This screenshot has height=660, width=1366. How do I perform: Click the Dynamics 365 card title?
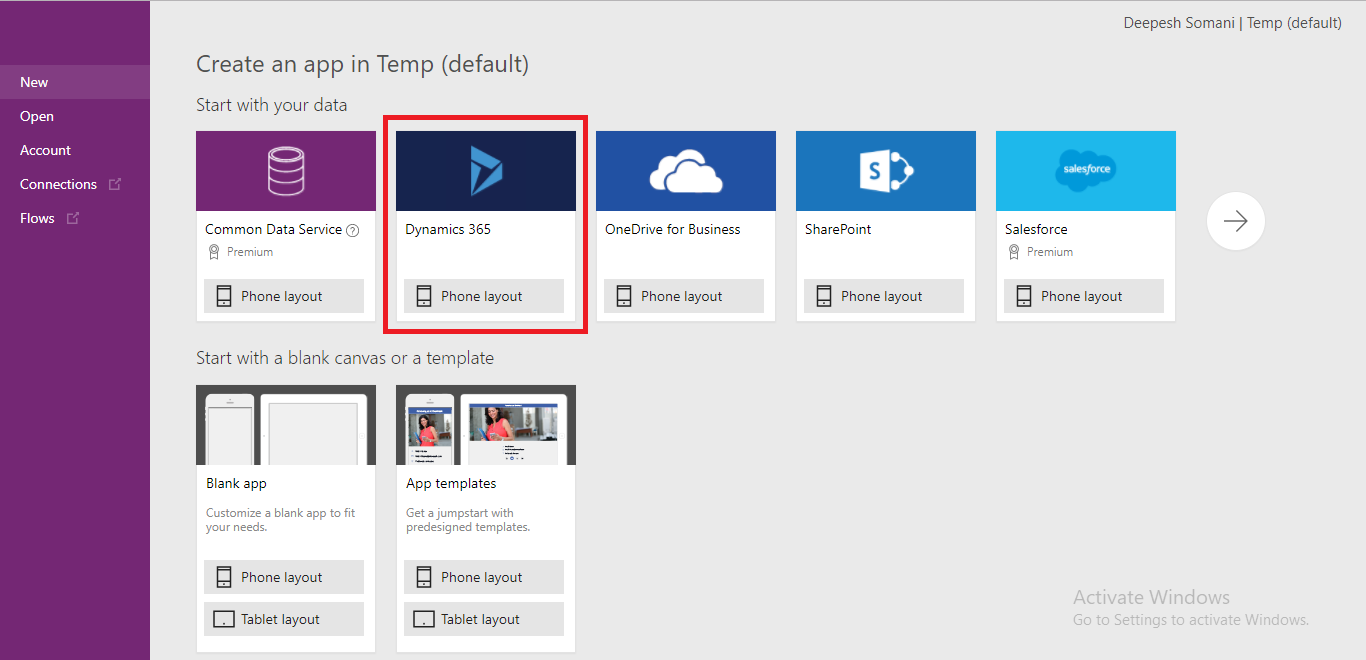(x=448, y=230)
